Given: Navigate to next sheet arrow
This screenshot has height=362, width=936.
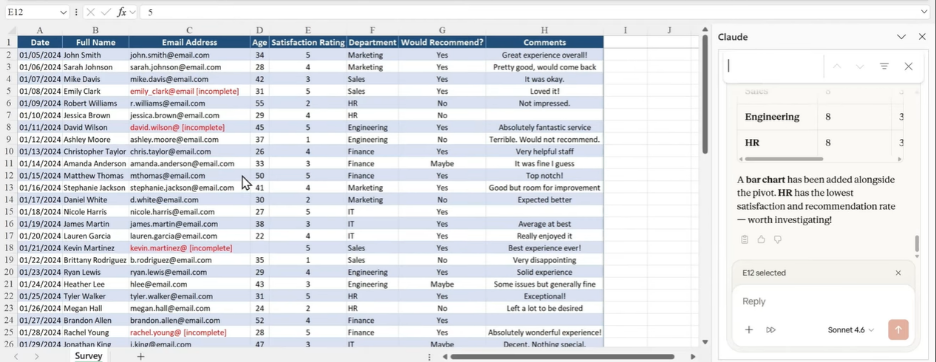Looking at the screenshot, I should pyautogui.click(x=37, y=356).
